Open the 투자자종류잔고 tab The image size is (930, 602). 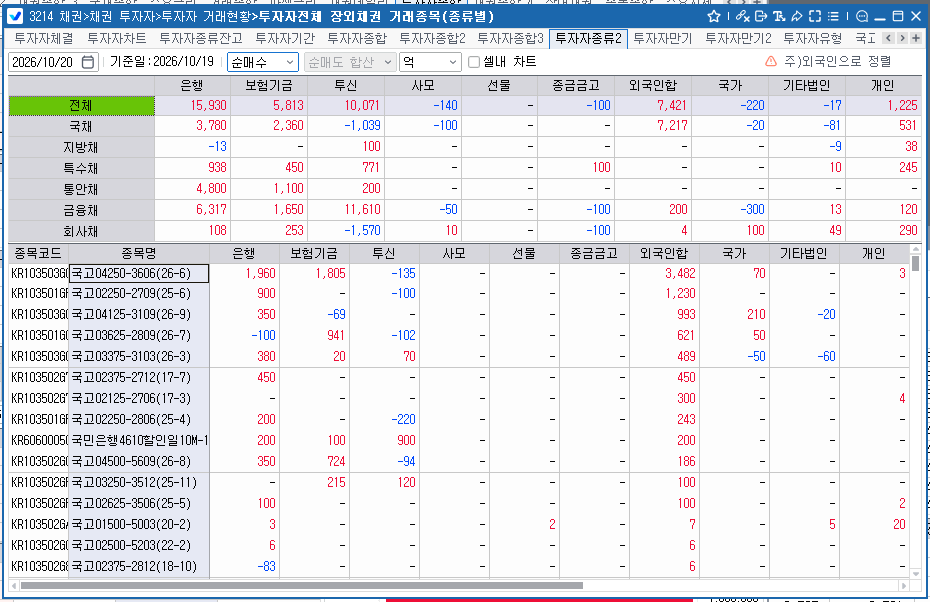pyautogui.click(x=200, y=39)
